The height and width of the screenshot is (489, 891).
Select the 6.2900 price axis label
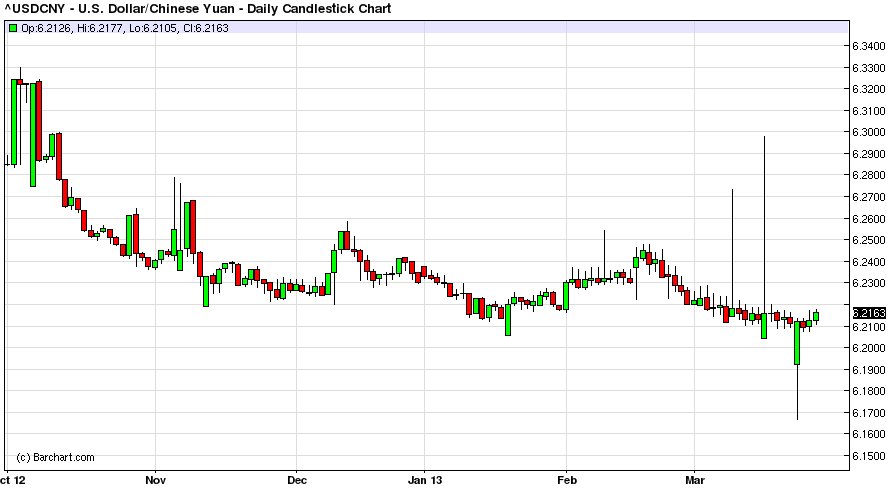[x=869, y=154]
